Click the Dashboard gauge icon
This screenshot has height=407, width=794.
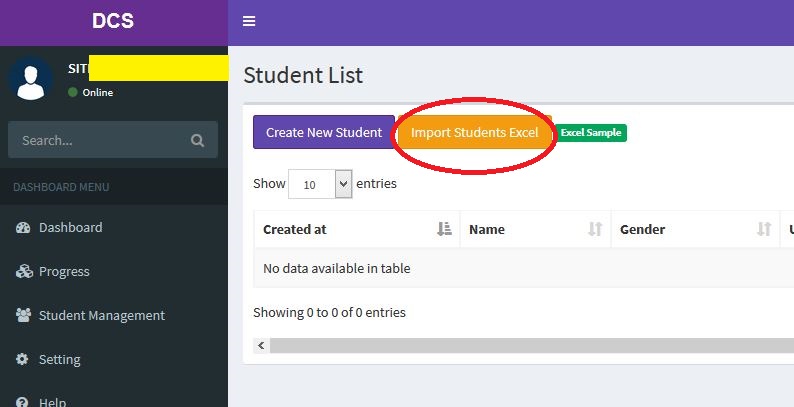(x=23, y=228)
